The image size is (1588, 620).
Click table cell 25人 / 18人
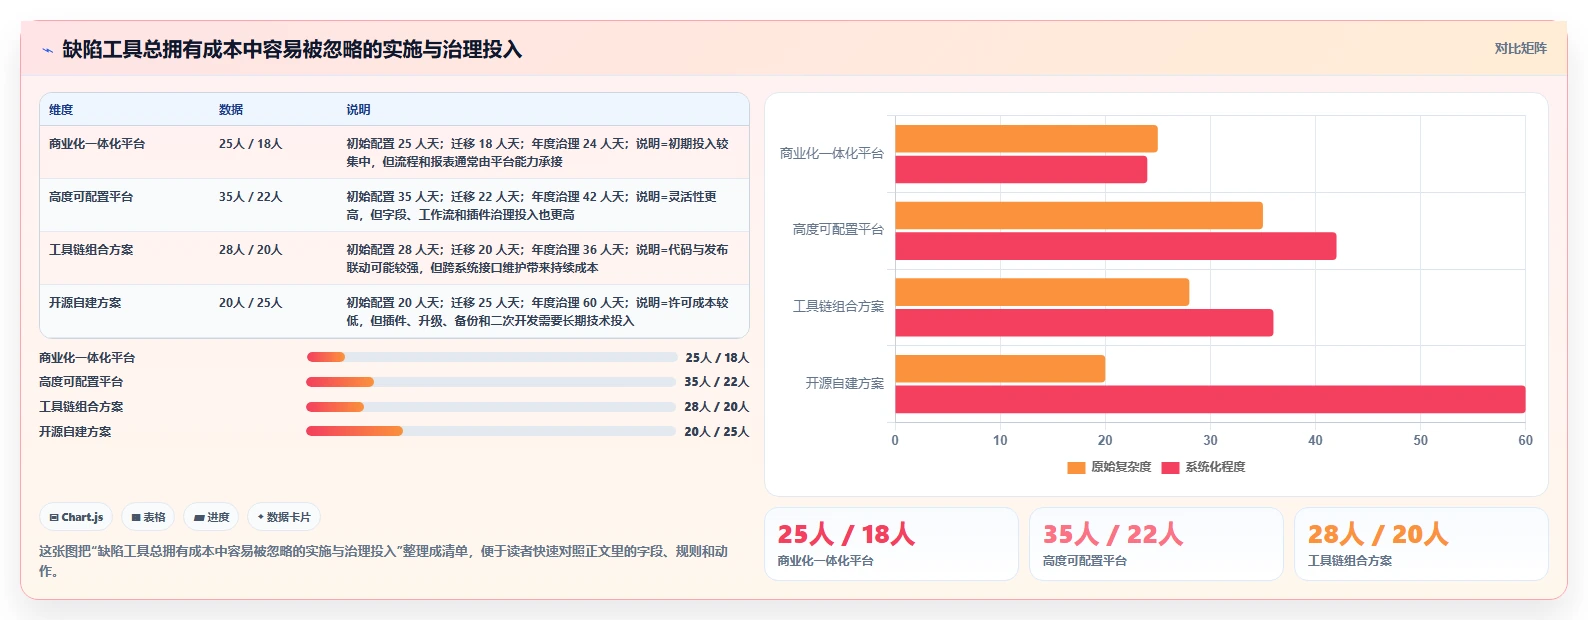point(251,144)
